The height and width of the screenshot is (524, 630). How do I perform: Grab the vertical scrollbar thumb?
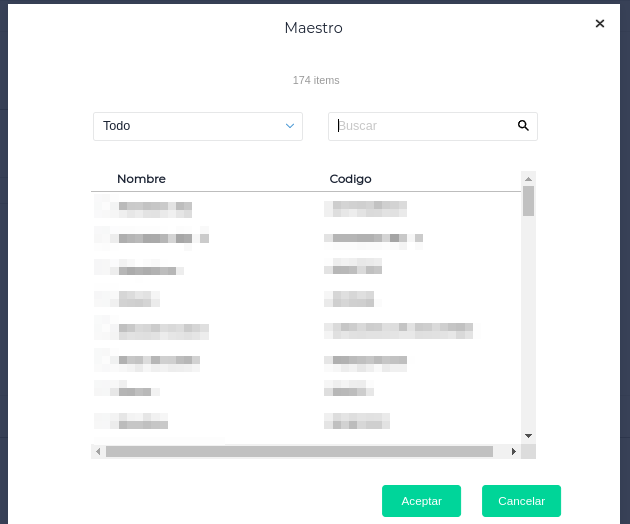tap(528, 200)
